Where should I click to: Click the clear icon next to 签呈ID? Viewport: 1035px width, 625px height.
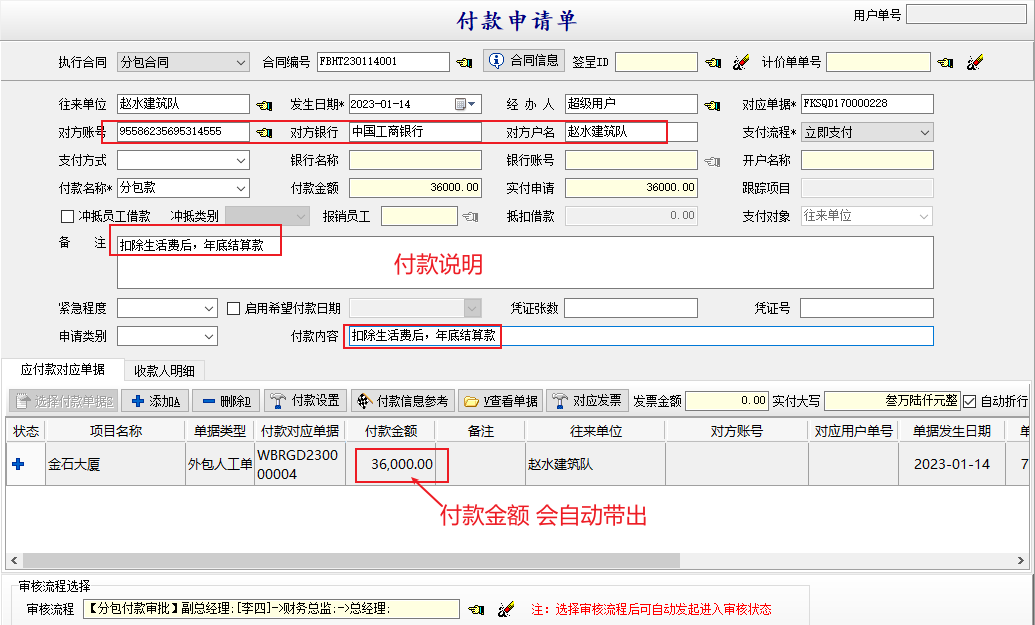(740, 62)
